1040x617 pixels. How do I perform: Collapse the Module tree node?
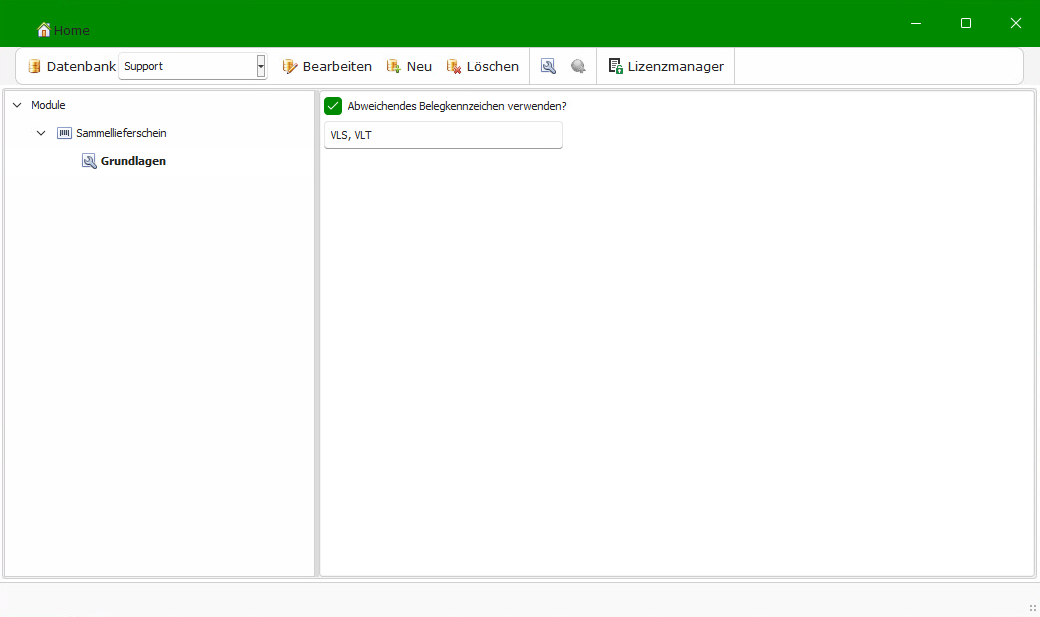[x=17, y=105]
